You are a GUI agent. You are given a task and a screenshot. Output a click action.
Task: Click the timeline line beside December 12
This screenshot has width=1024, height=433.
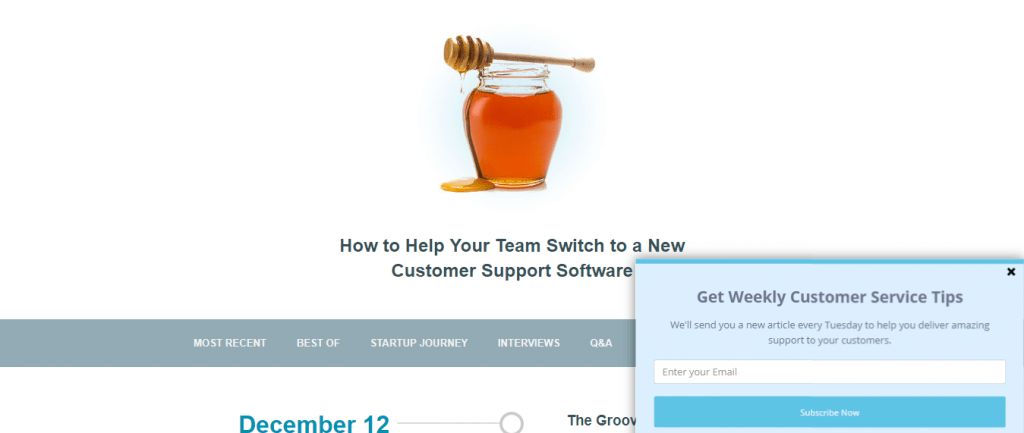pyautogui.click(x=448, y=423)
